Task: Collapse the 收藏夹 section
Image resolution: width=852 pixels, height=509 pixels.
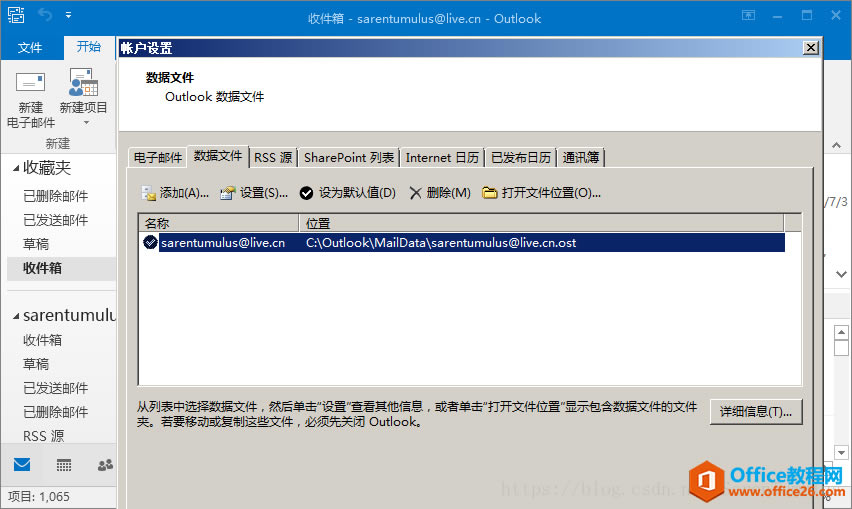Action: coord(16,168)
